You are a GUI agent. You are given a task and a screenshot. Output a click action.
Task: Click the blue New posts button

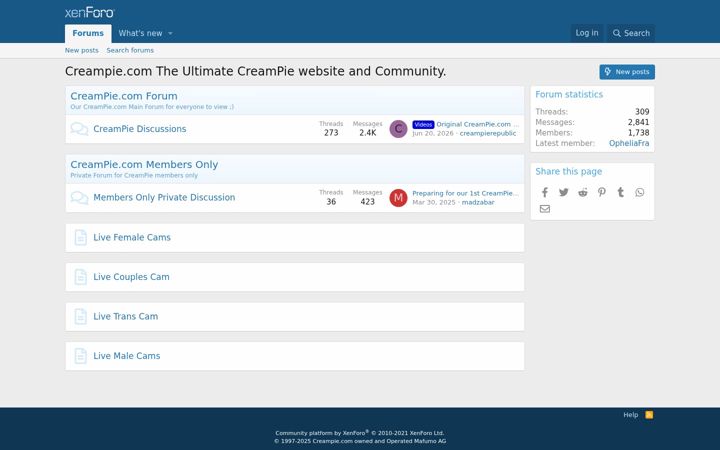point(627,72)
